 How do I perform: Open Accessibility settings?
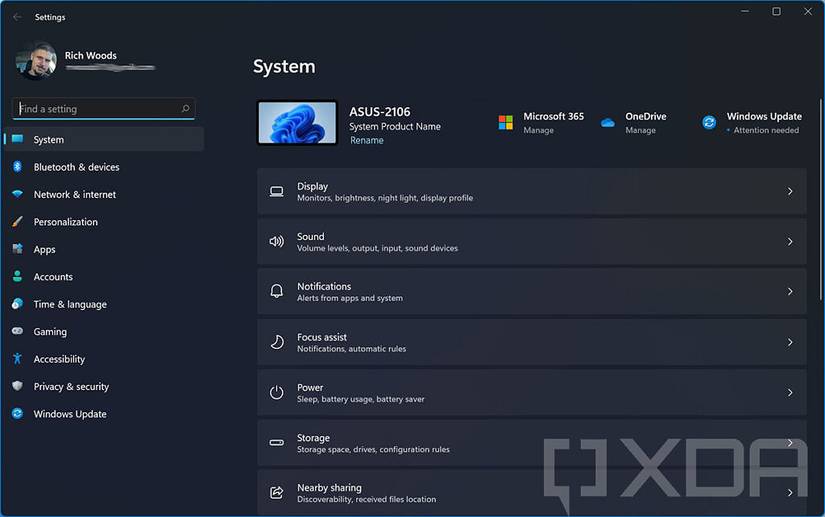(x=104, y=359)
